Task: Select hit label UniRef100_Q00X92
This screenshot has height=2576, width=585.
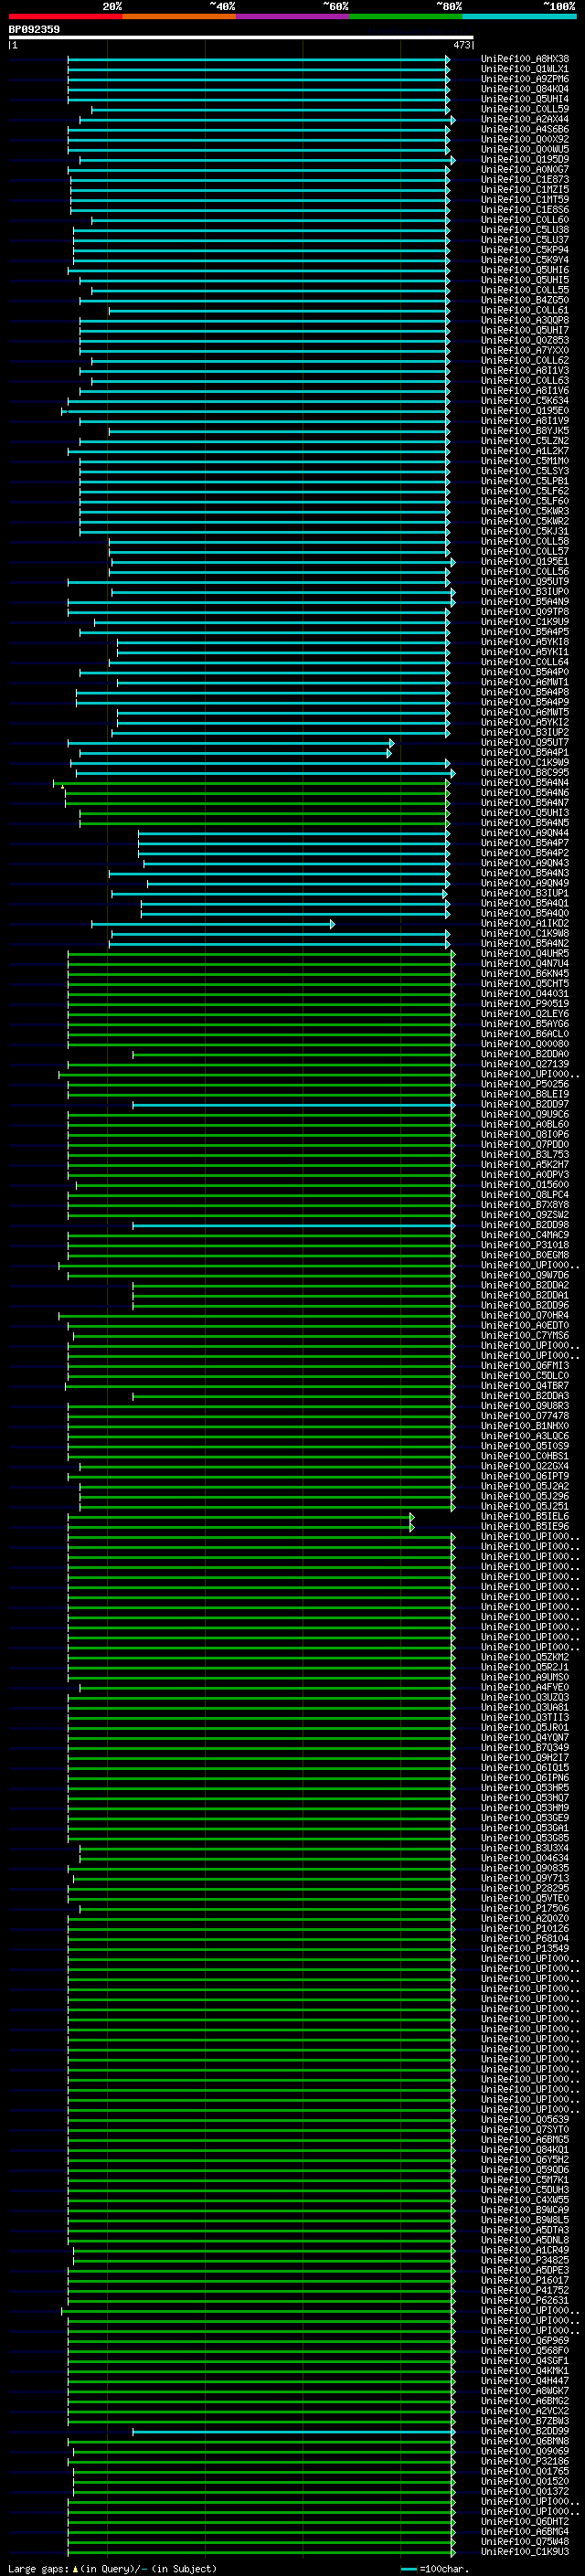Action: point(525,139)
